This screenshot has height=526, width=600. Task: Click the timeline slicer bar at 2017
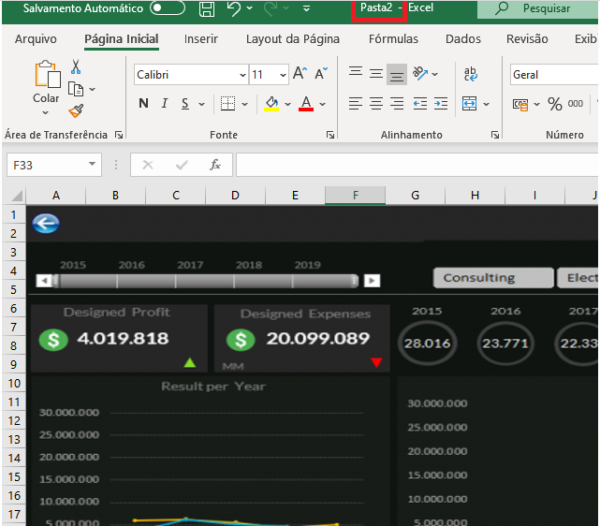tap(205, 281)
